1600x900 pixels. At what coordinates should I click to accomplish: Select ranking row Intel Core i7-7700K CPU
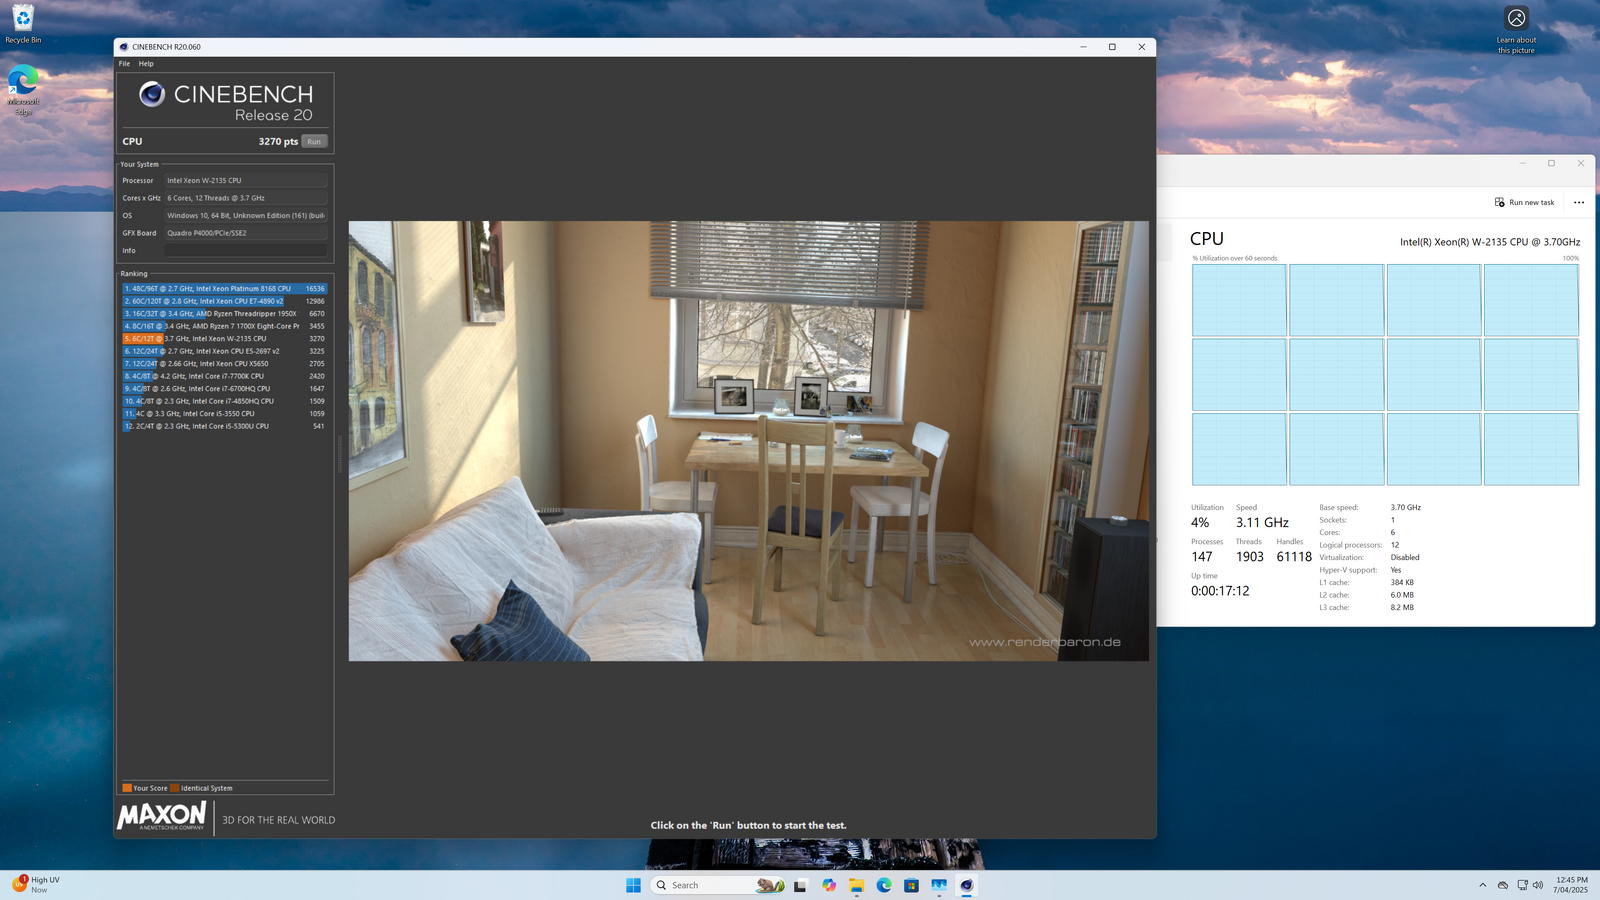click(225, 376)
